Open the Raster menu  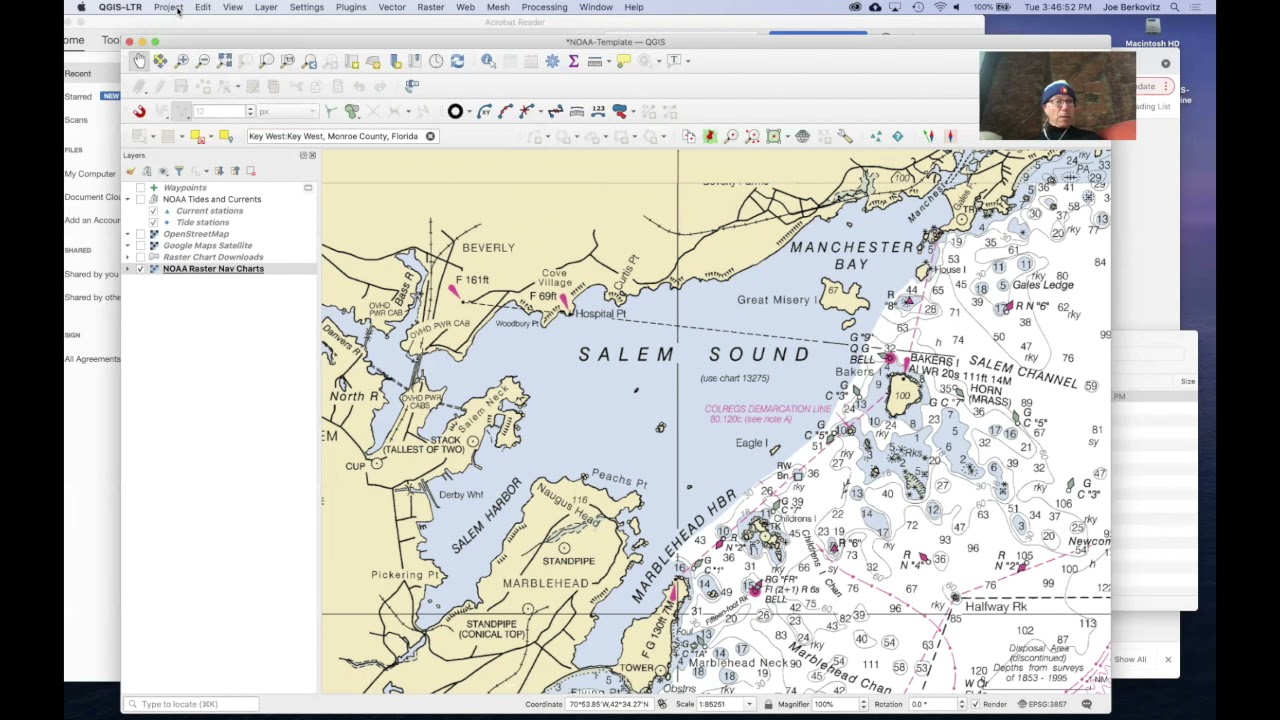(x=431, y=7)
